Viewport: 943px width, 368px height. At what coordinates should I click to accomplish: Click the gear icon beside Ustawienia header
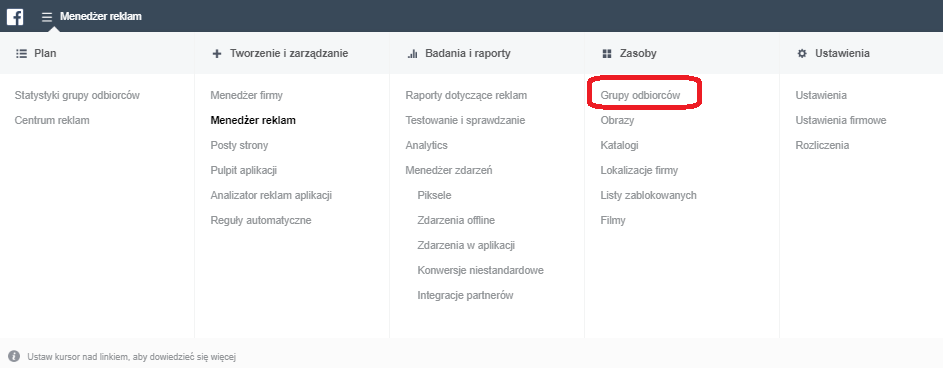(802, 54)
